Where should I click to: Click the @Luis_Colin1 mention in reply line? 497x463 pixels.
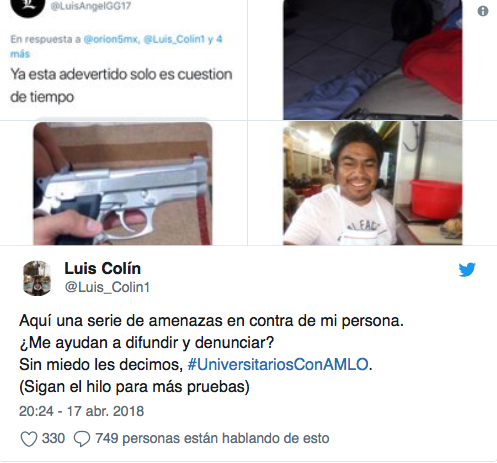point(174,39)
